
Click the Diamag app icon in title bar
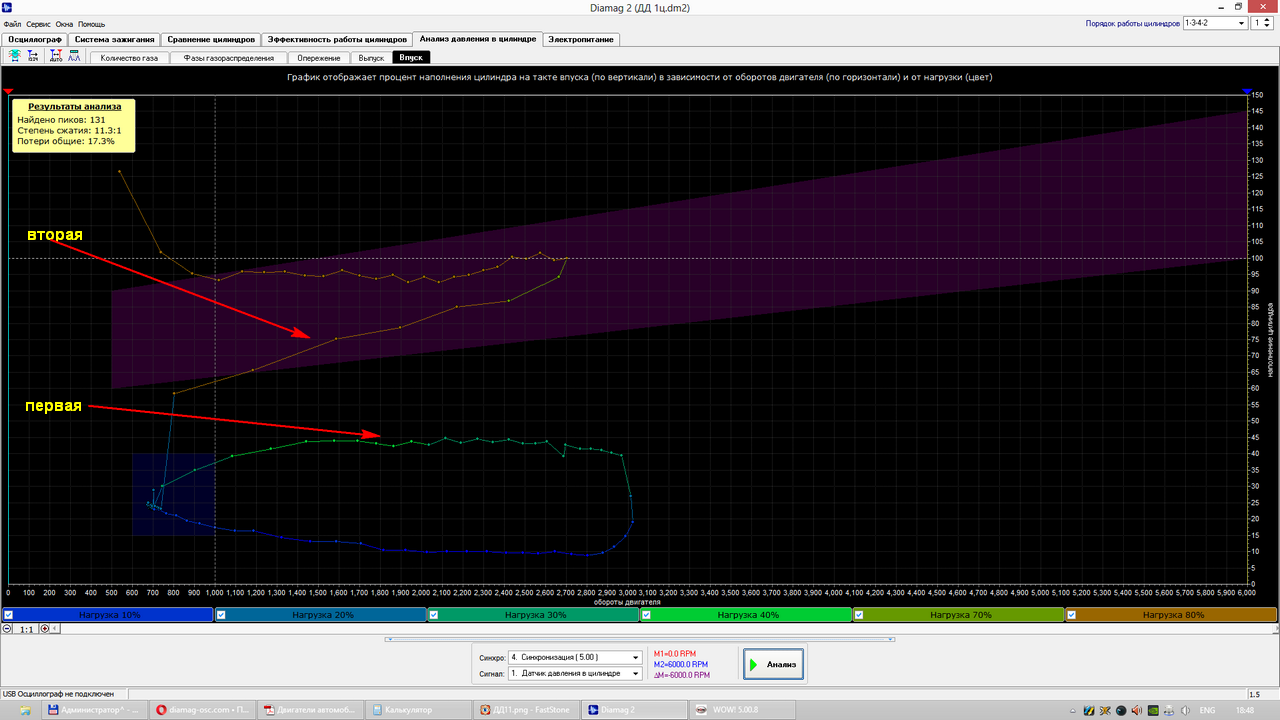8,7
